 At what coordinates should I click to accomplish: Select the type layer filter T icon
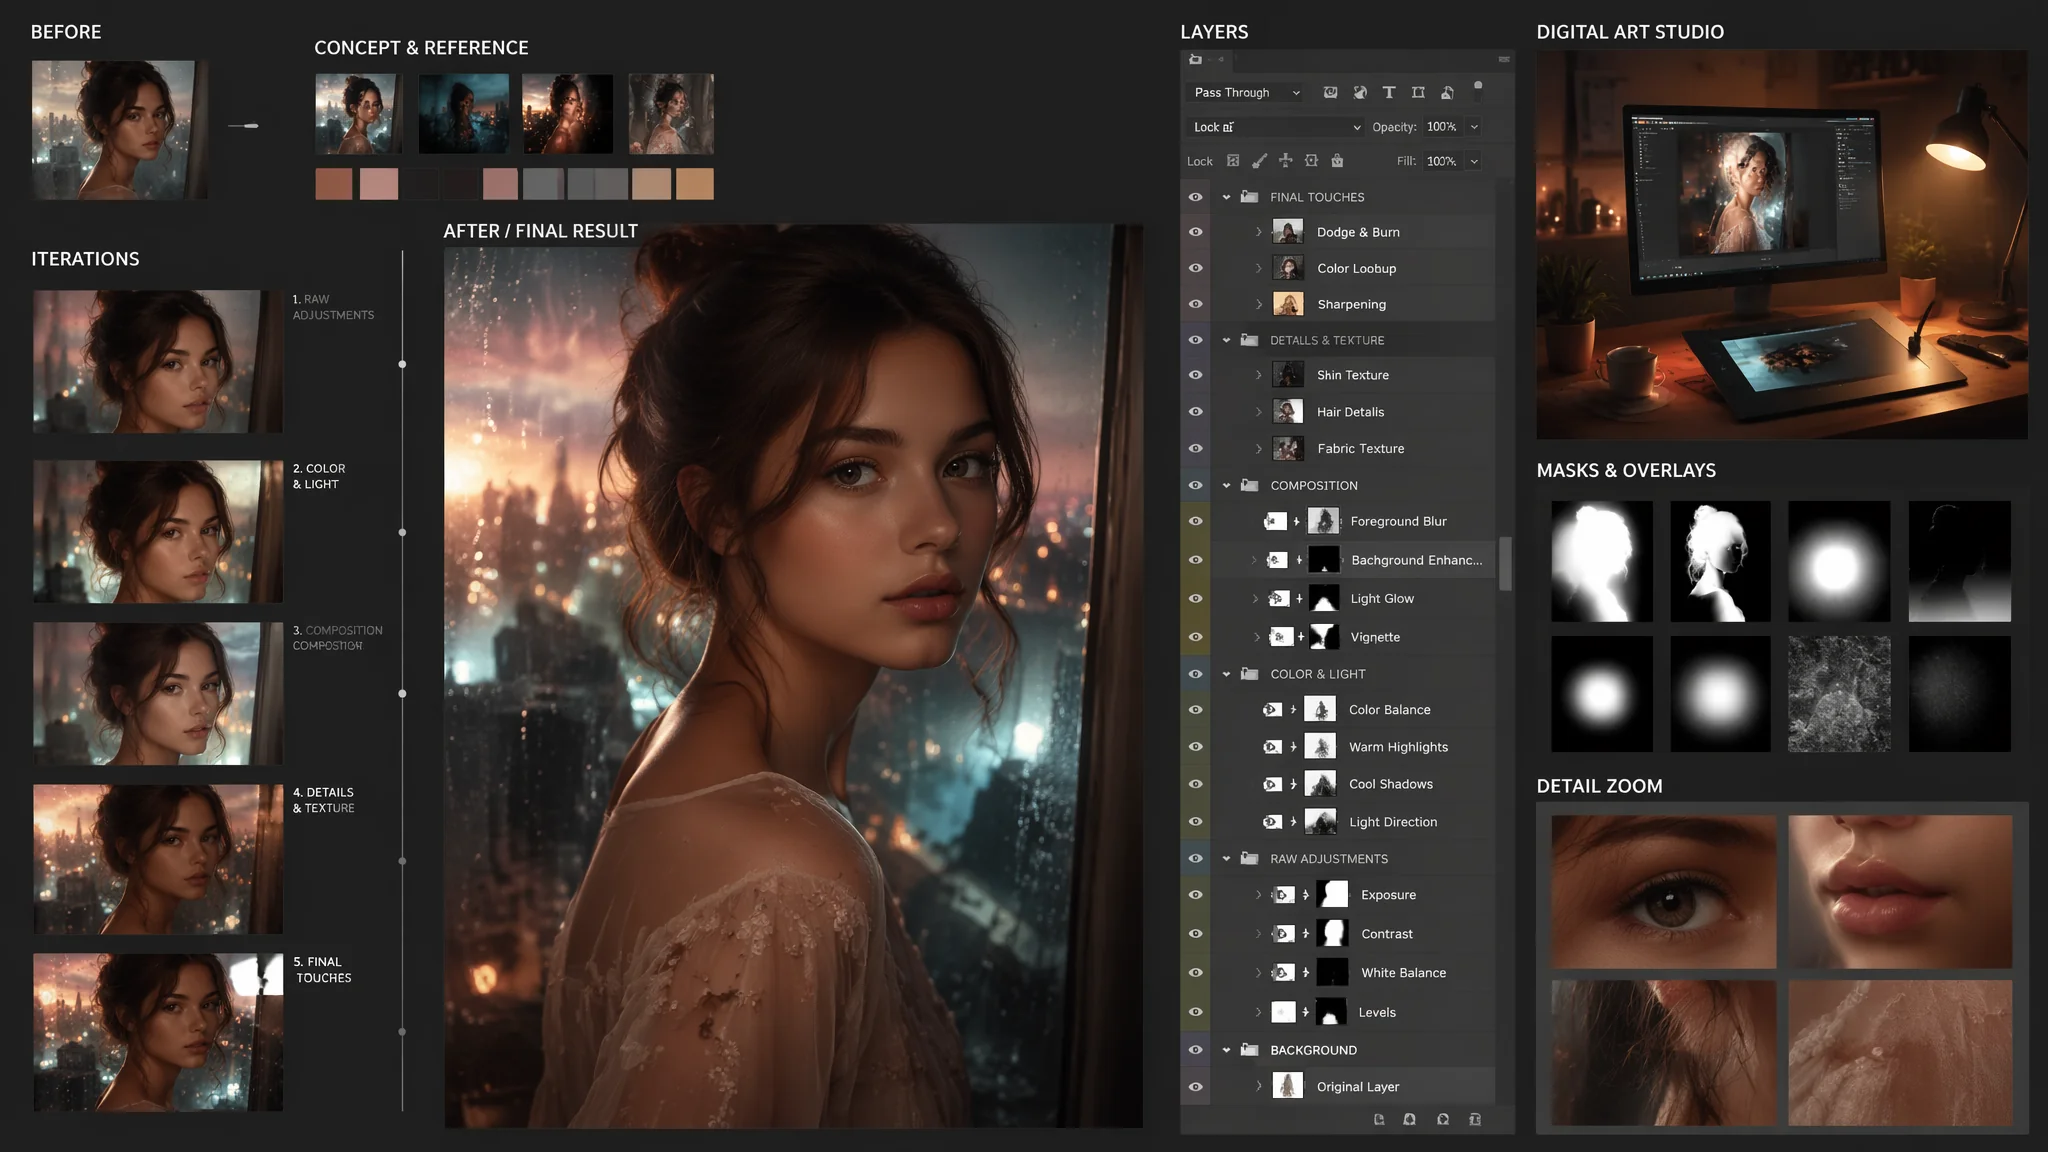(x=1389, y=92)
